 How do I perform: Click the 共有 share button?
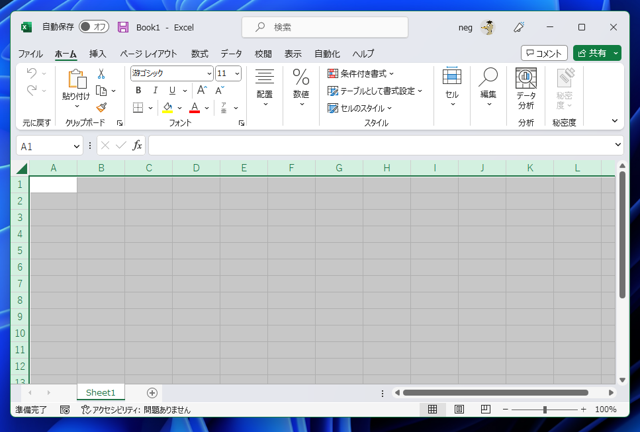coord(592,53)
